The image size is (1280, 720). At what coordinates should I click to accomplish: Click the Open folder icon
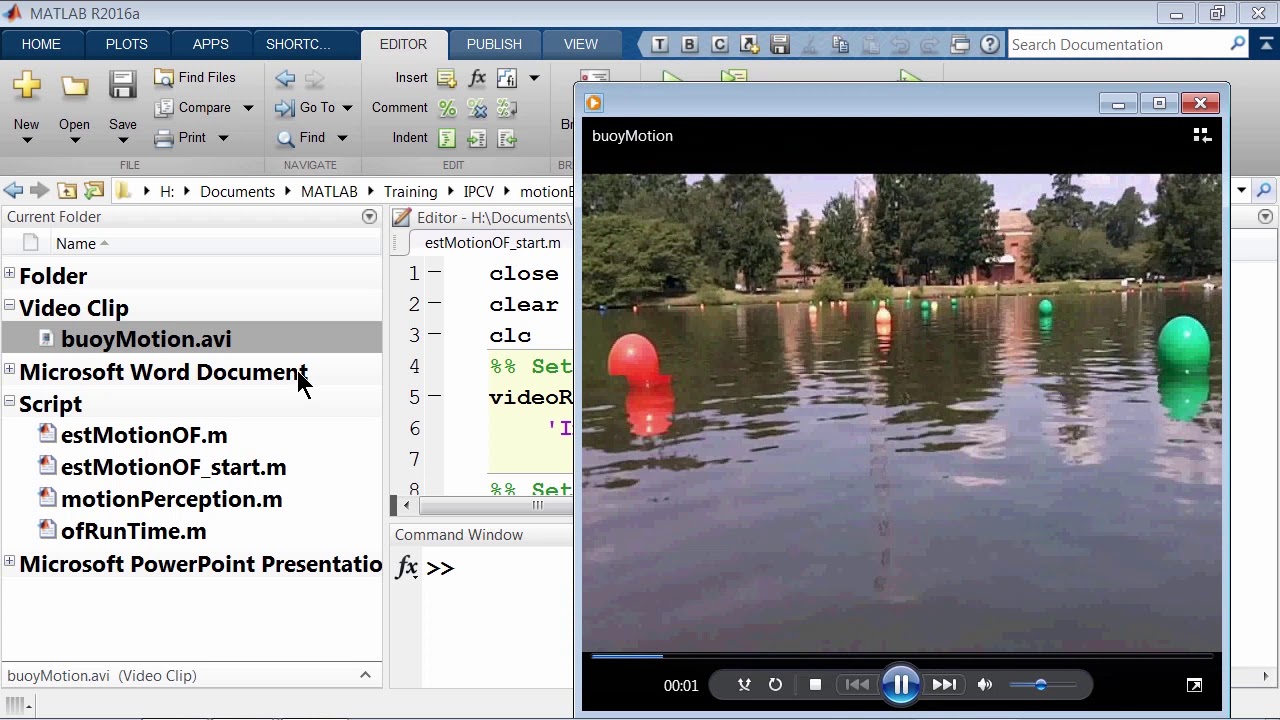tap(74, 87)
